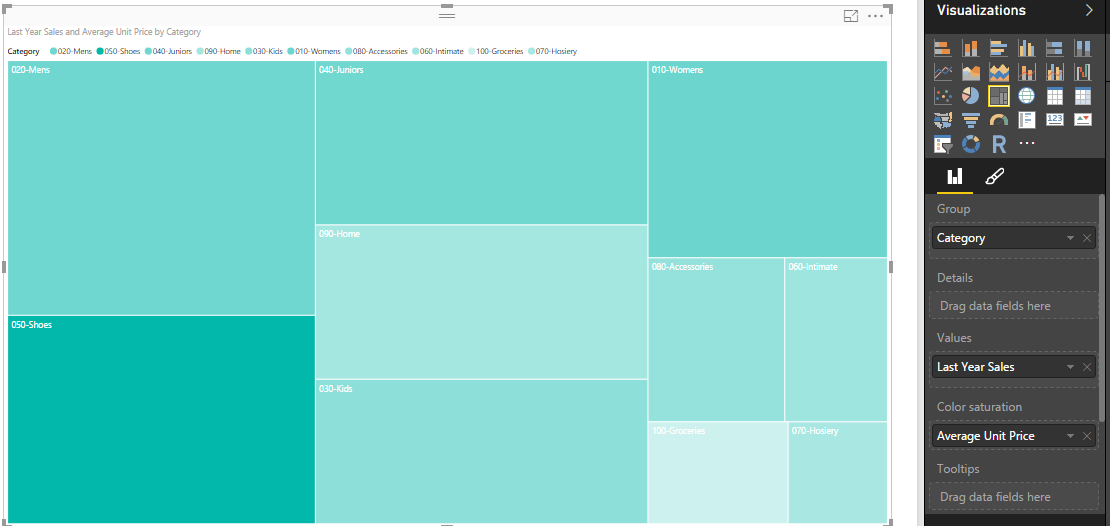Viewport: 1110px width, 526px height.
Task: Select the Map globe visualization
Action: click(1026, 96)
